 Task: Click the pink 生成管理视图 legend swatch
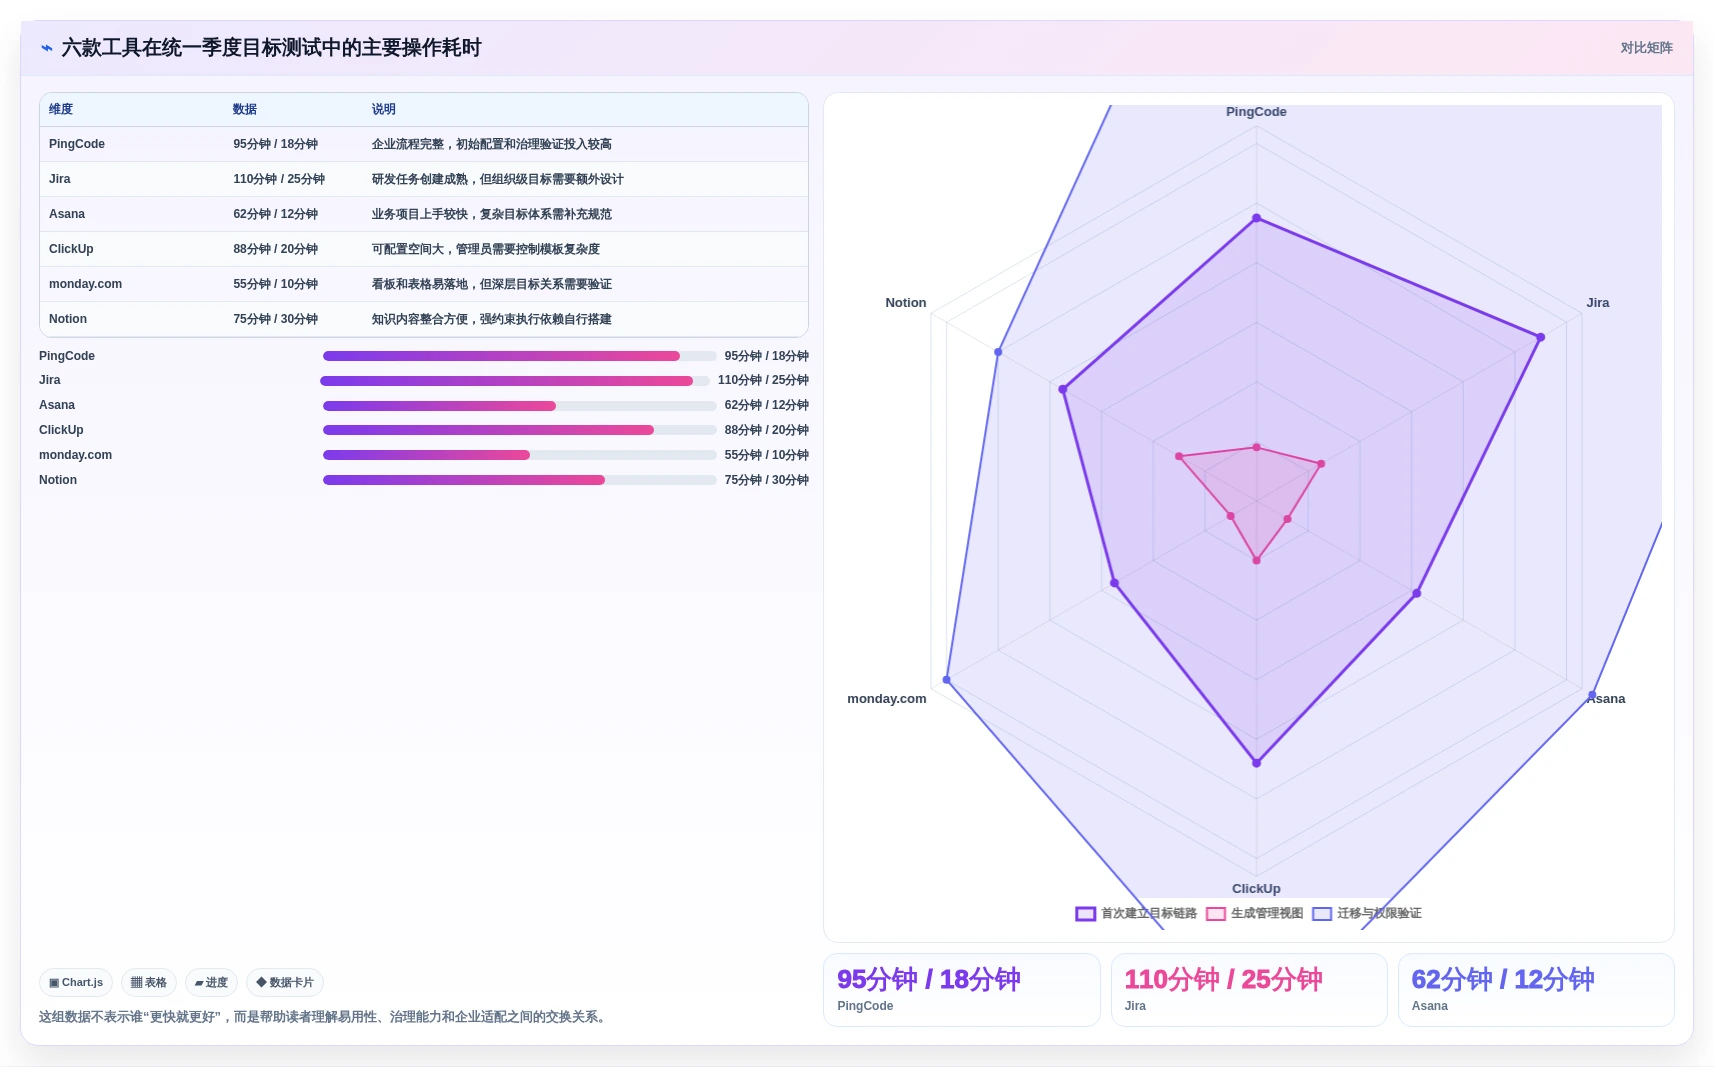click(1216, 914)
